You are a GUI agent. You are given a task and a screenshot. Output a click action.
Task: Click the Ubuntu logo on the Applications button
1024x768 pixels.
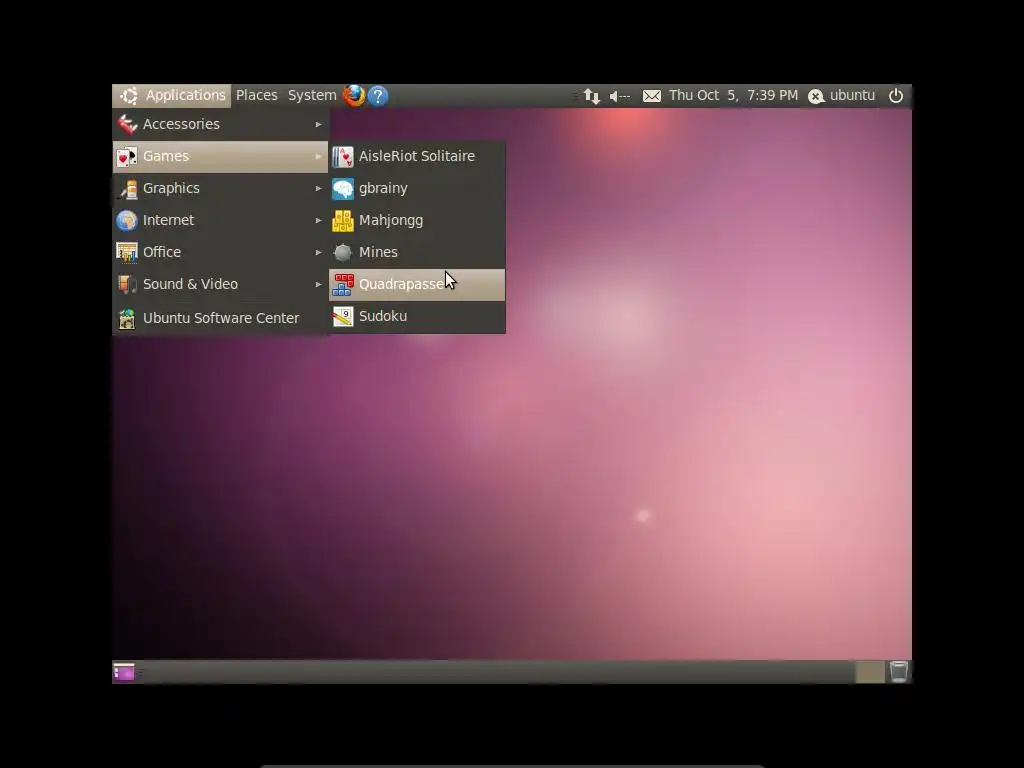click(x=129, y=96)
